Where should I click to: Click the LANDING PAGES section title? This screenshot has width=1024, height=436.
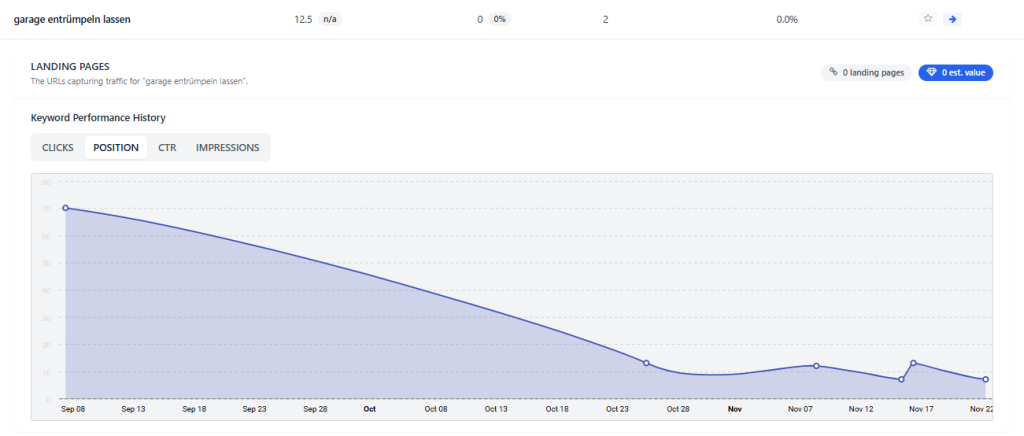pos(70,67)
